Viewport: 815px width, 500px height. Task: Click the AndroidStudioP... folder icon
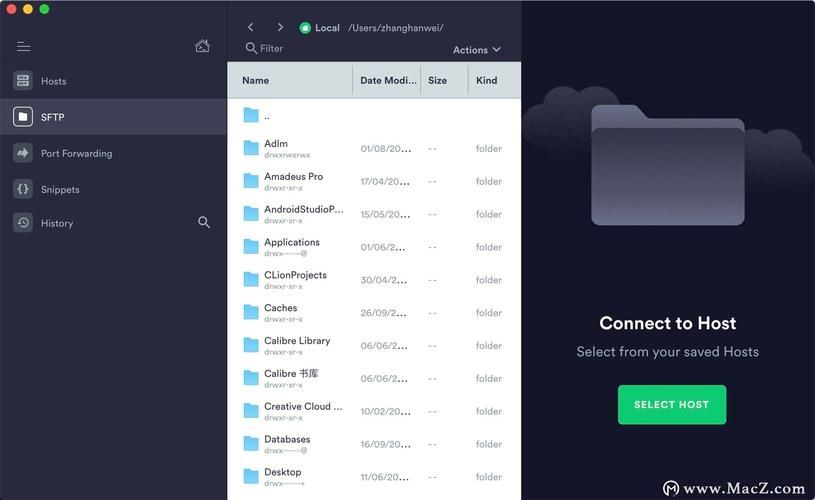tap(251, 213)
